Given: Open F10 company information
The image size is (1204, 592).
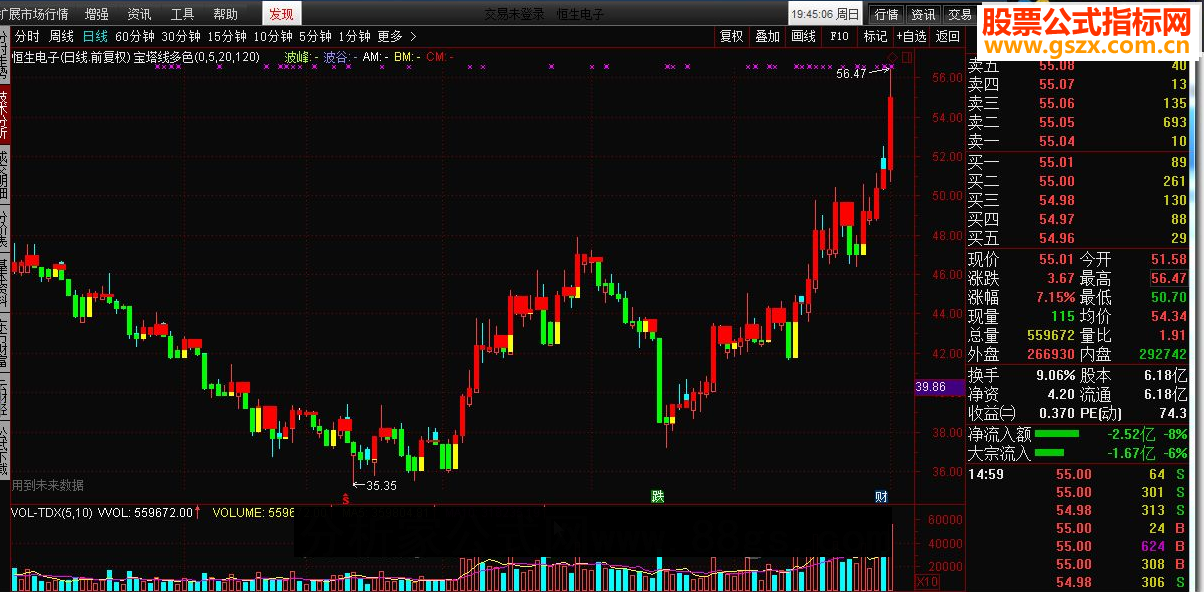Looking at the screenshot, I should (839, 36).
